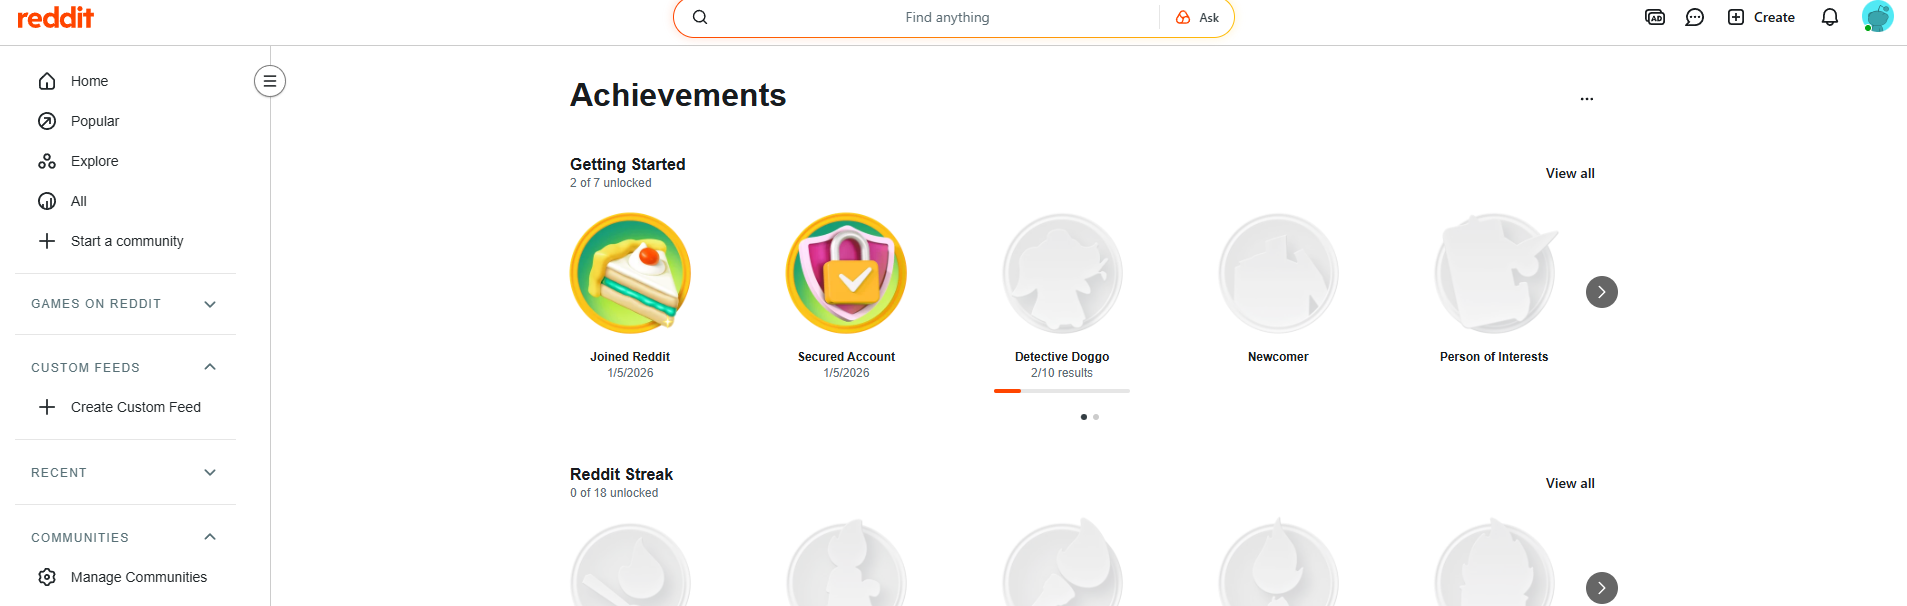
Task: Click the Reddit logo
Action: click(56, 17)
